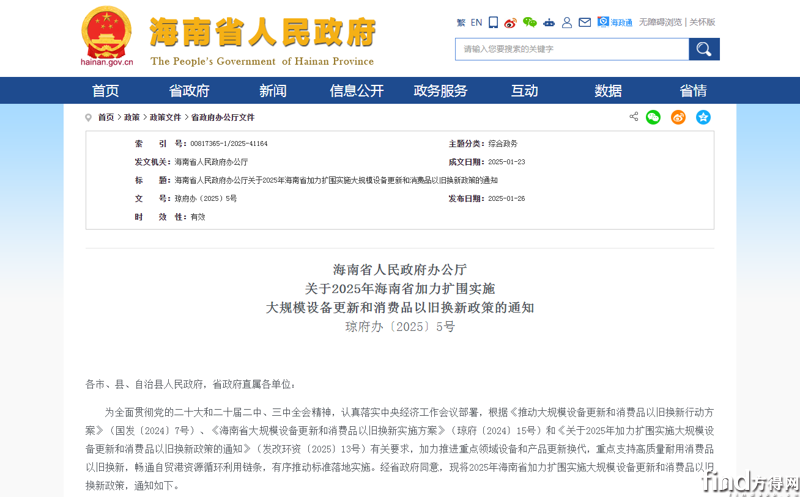Focus the keyword search input field
The height and width of the screenshot is (497, 800).
pyautogui.click(x=572, y=49)
